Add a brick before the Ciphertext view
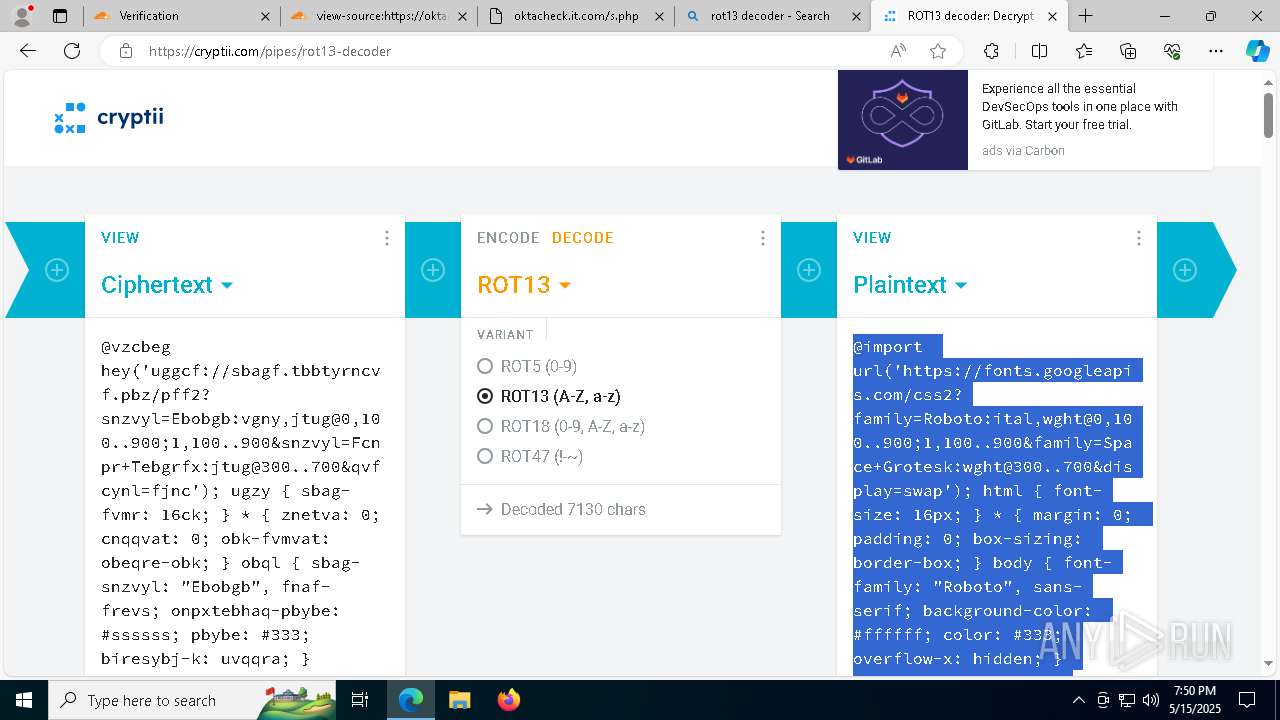This screenshot has width=1280, height=720. 57,270
